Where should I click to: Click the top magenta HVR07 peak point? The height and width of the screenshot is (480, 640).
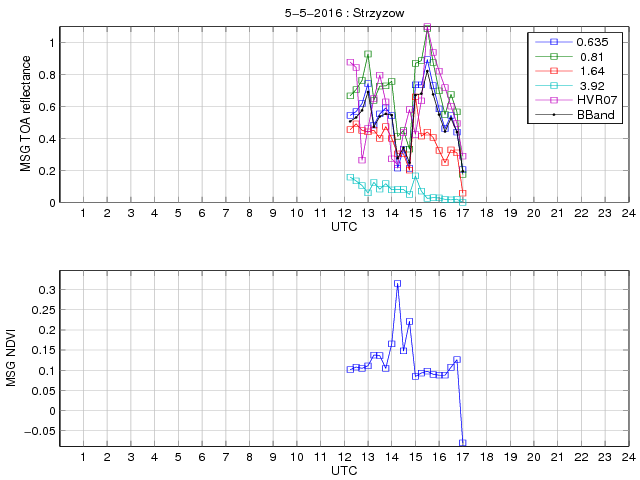pyautogui.click(x=427, y=27)
